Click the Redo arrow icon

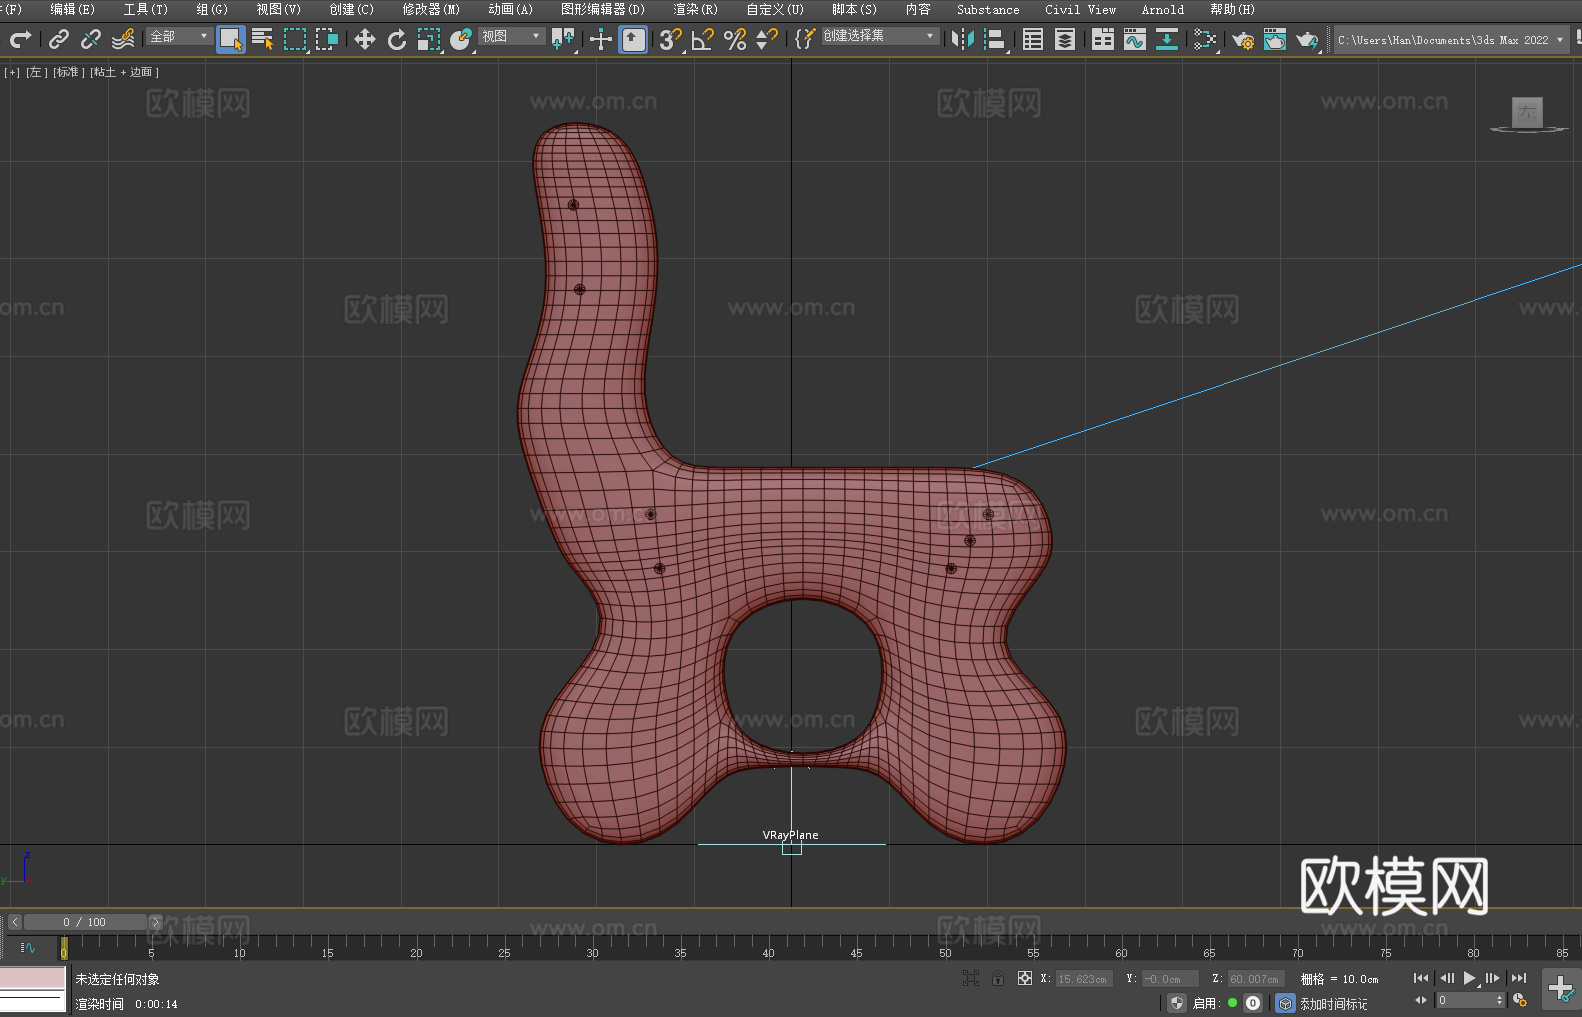[20, 39]
